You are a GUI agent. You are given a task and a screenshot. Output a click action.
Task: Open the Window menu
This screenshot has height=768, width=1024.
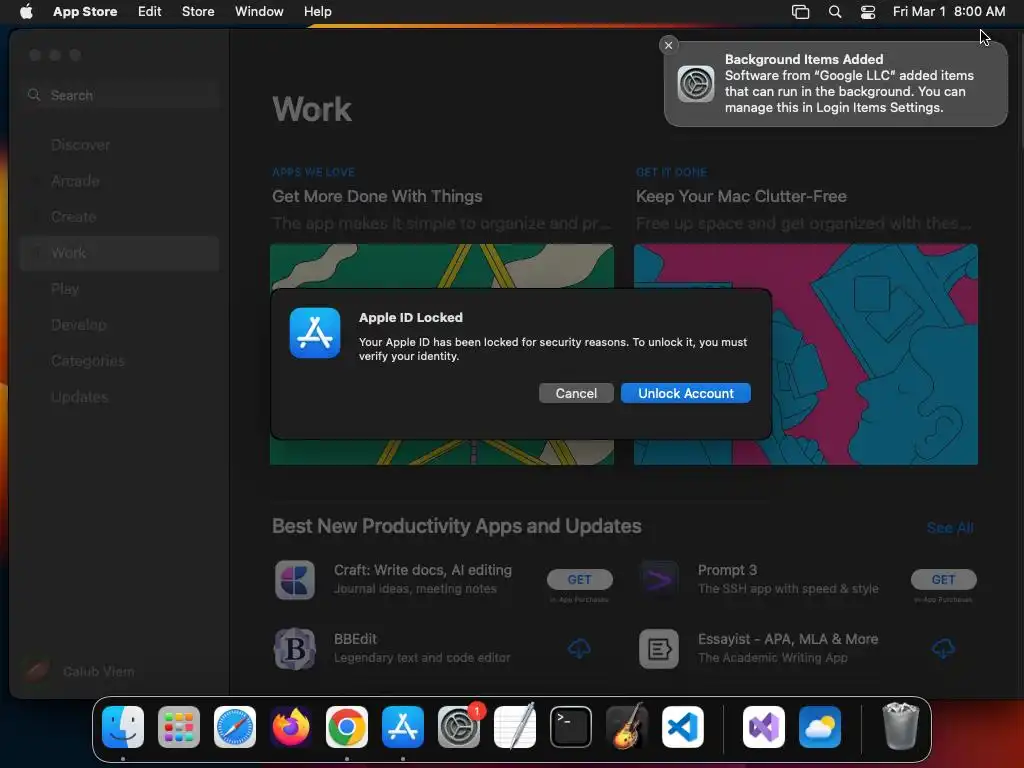(259, 12)
